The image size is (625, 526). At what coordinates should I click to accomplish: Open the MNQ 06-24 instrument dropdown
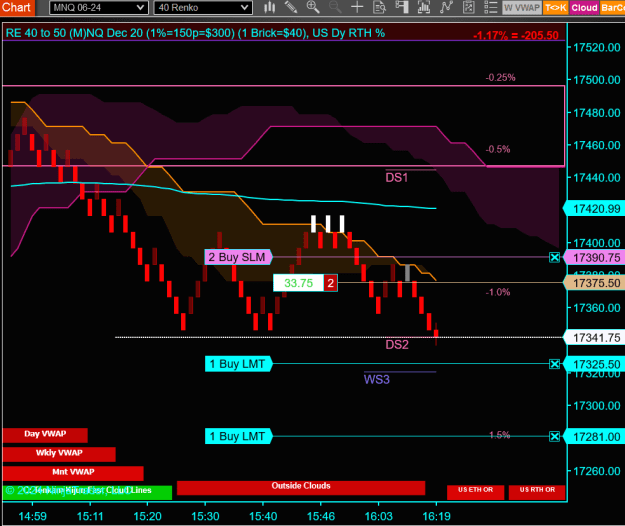point(99,8)
